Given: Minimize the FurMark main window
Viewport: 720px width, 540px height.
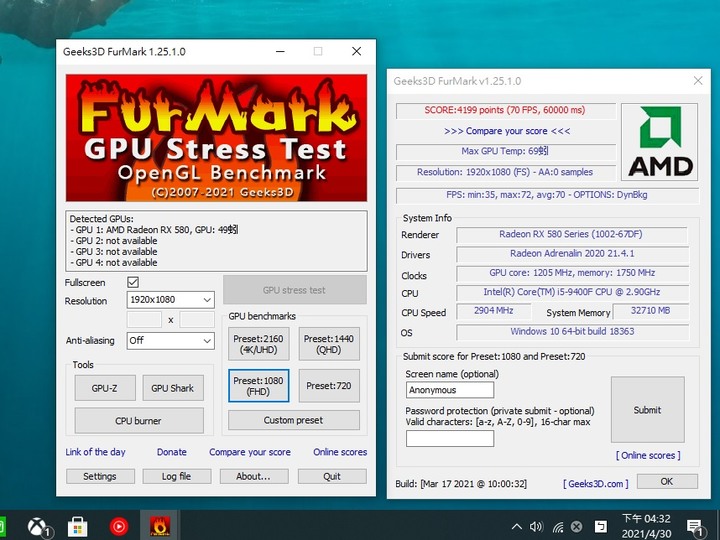Looking at the screenshot, I should click(x=280, y=51).
